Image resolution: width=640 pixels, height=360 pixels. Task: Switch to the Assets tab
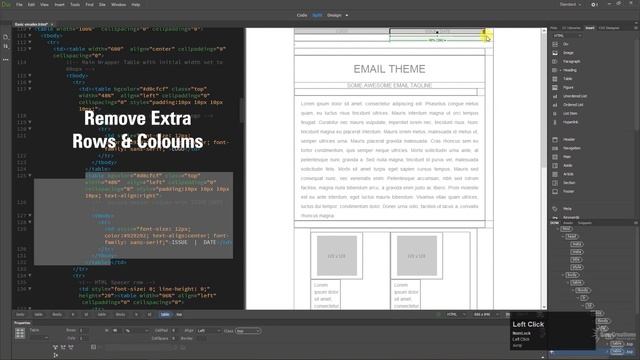tap(568, 223)
